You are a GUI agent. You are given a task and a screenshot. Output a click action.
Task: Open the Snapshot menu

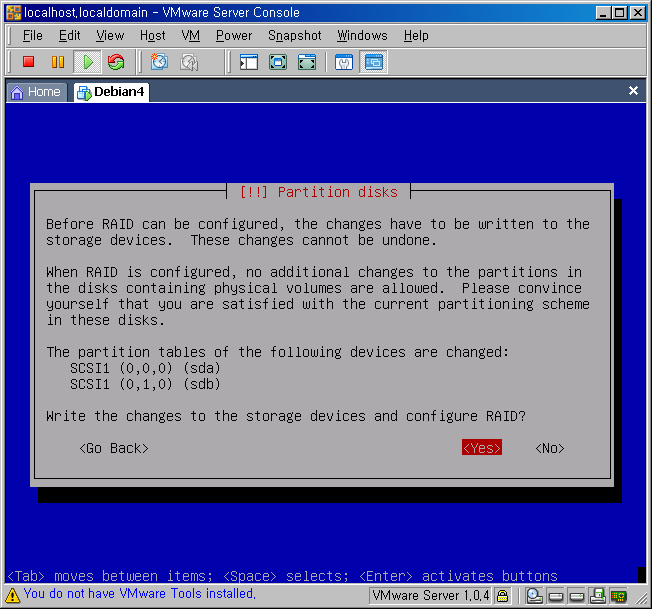pyautogui.click(x=295, y=35)
